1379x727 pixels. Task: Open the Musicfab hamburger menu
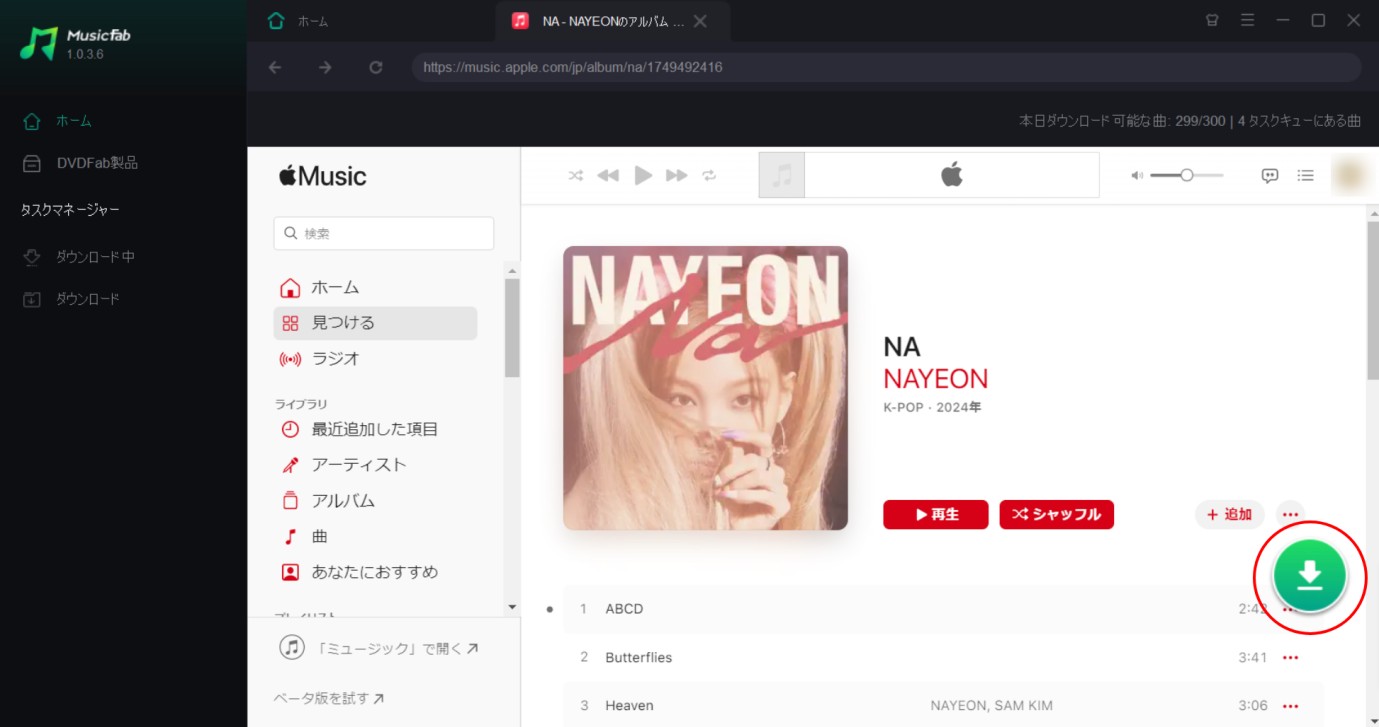coord(1247,20)
